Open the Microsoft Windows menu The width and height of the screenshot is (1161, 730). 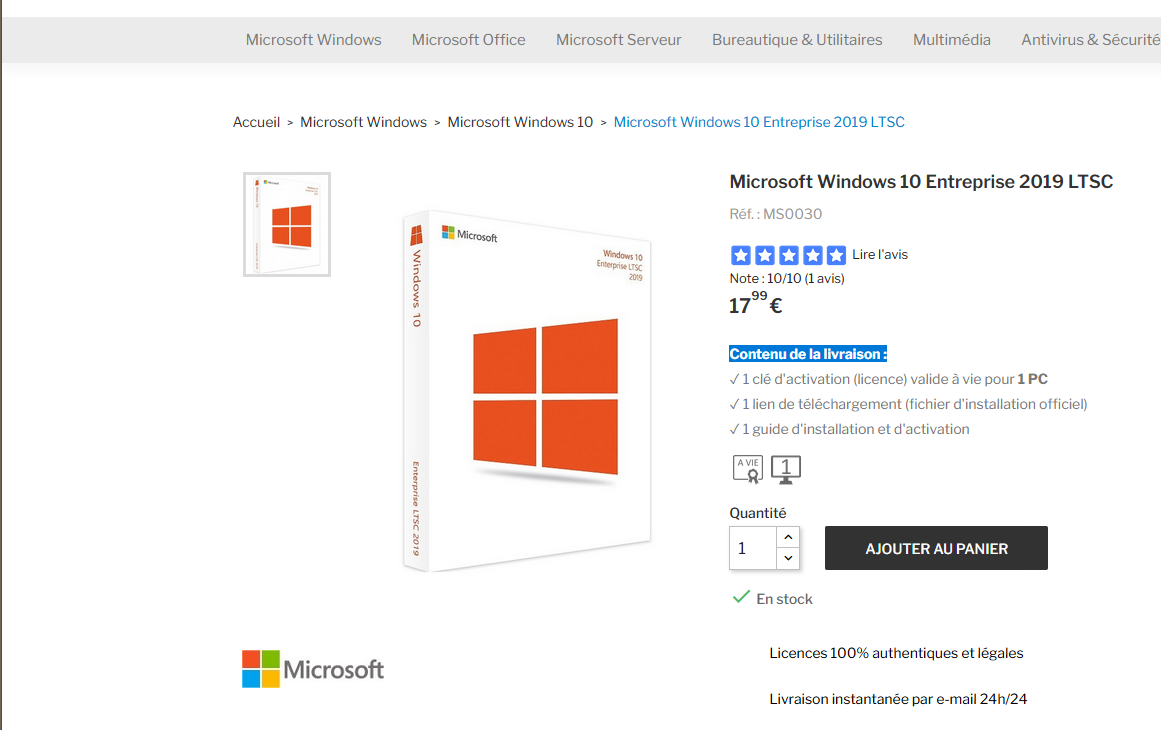(313, 40)
